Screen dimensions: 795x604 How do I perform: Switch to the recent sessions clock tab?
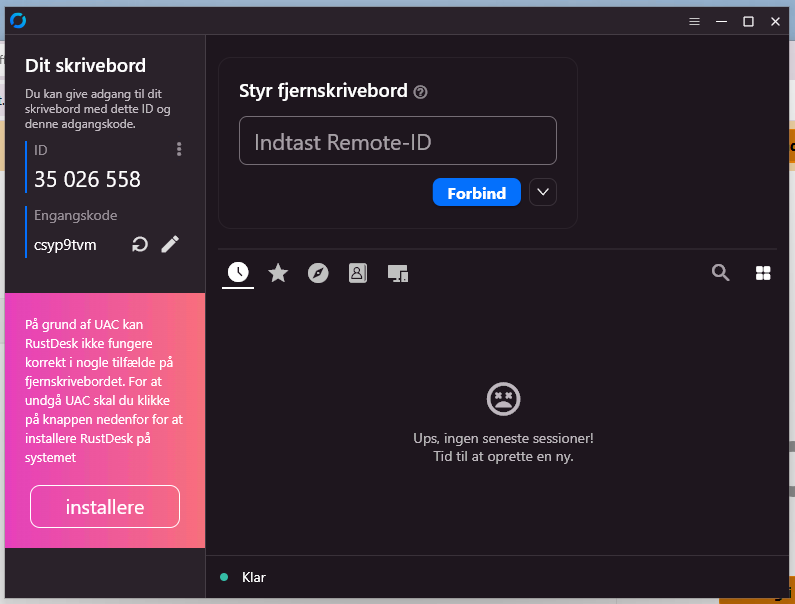click(238, 273)
